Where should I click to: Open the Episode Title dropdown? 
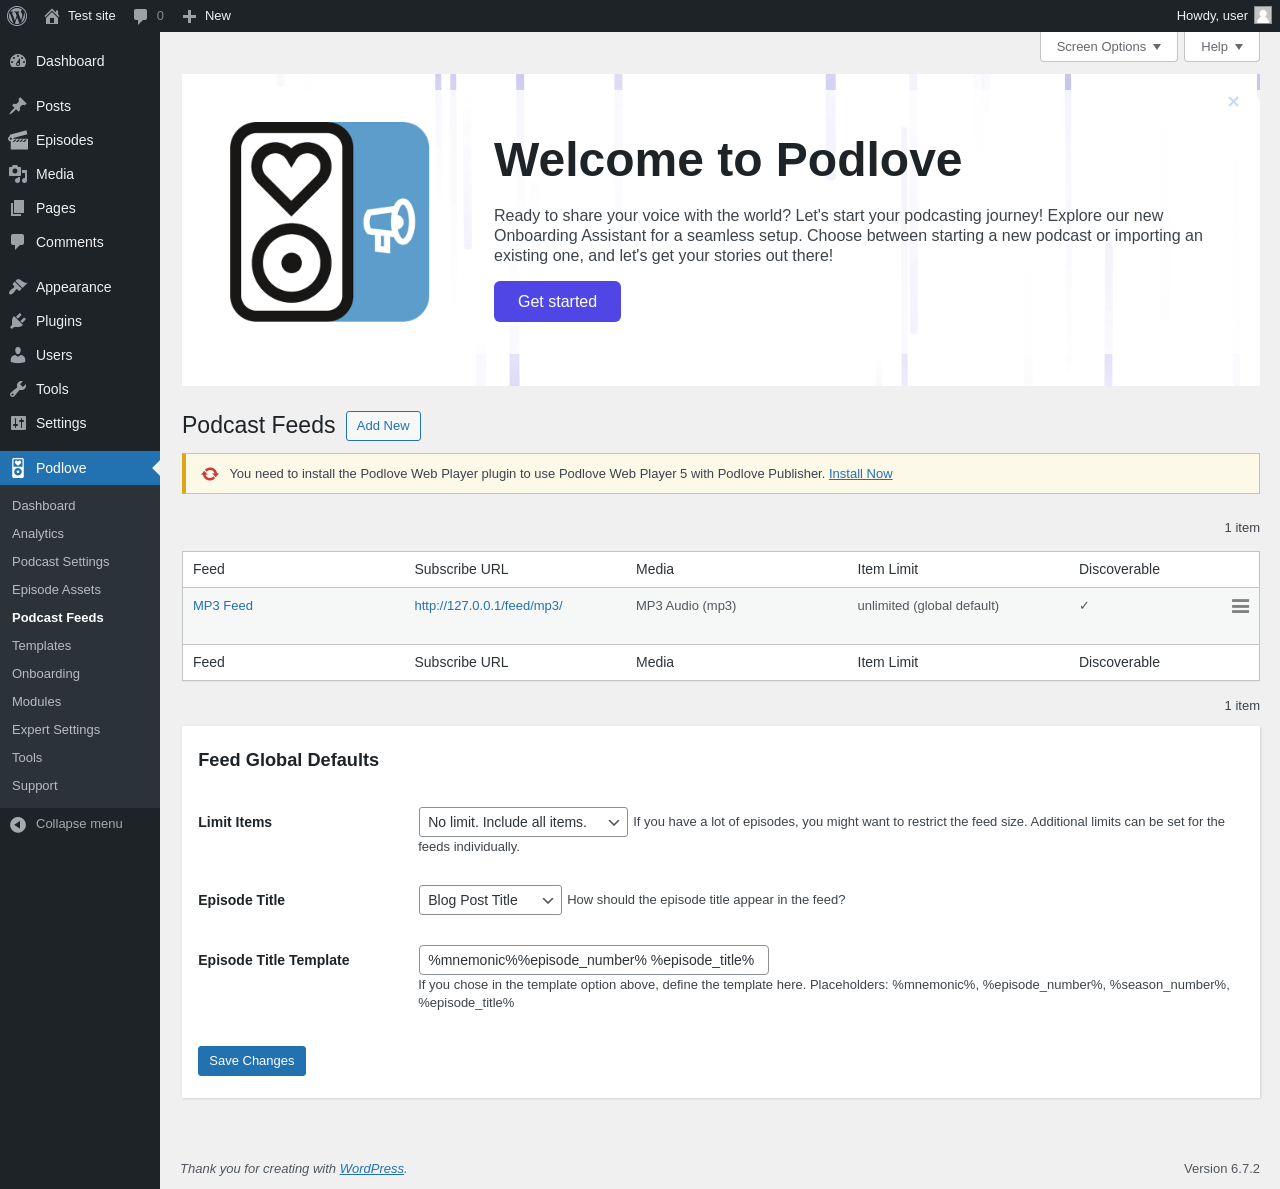point(490,900)
